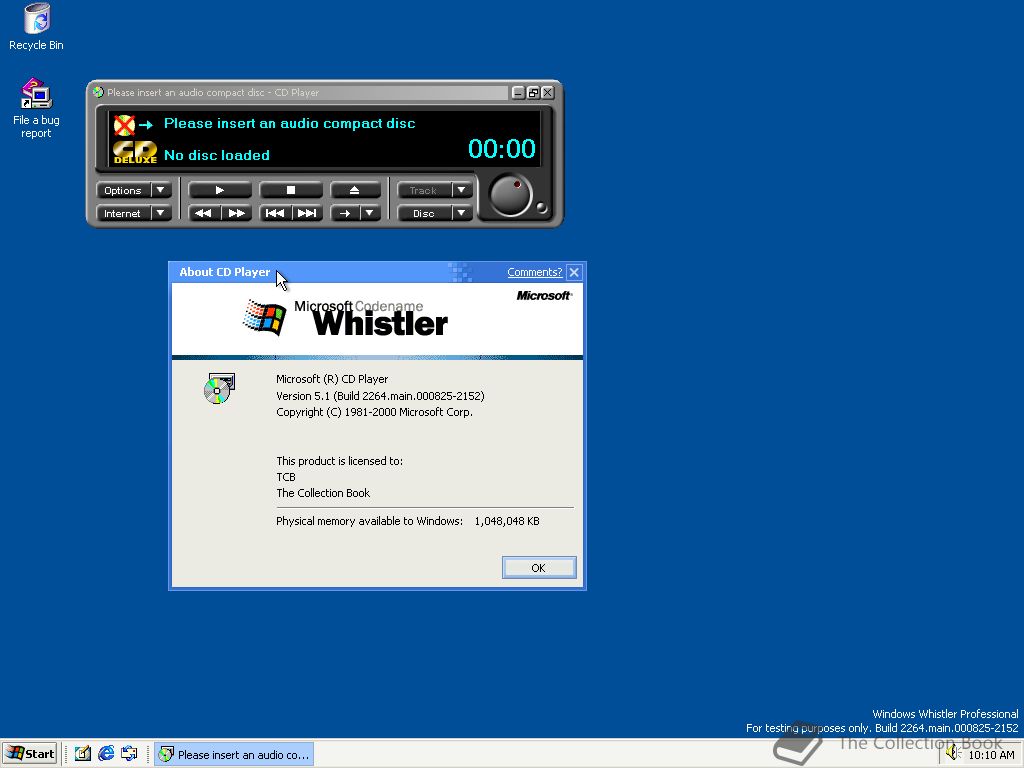
Task: Click the CD Player taskbar button
Action: tap(234, 754)
